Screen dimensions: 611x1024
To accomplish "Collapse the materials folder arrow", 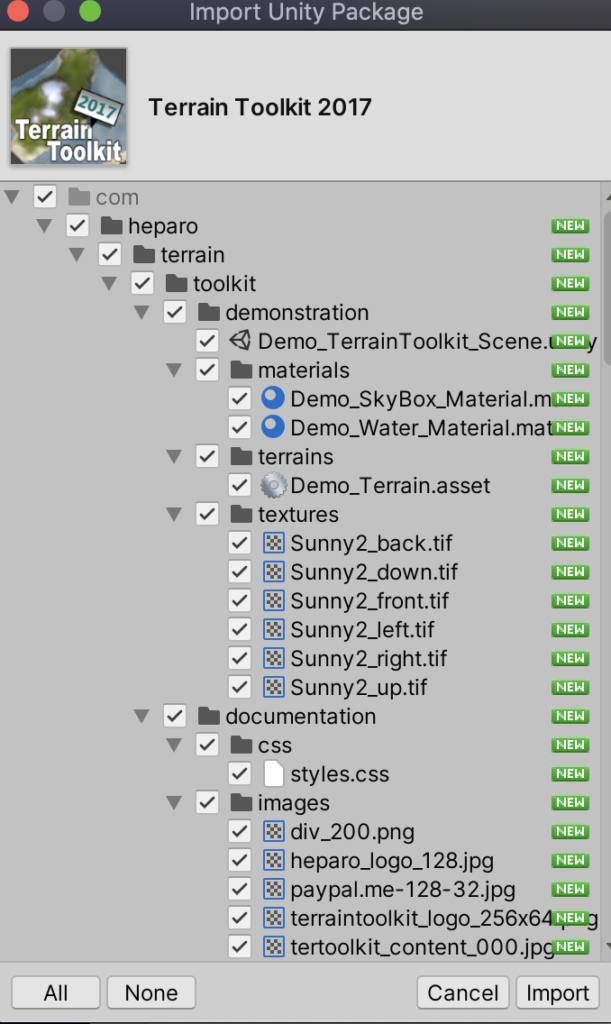I will click(x=174, y=370).
